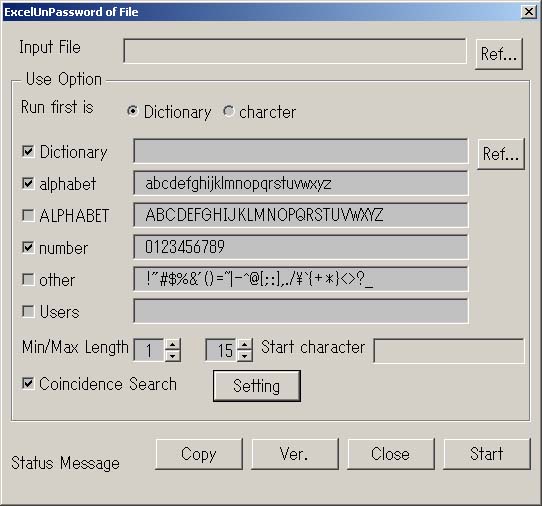Click the Ref... button beside Input File
This screenshot has width=542, height=506.
pyautogui.click(x=499, y=54)
